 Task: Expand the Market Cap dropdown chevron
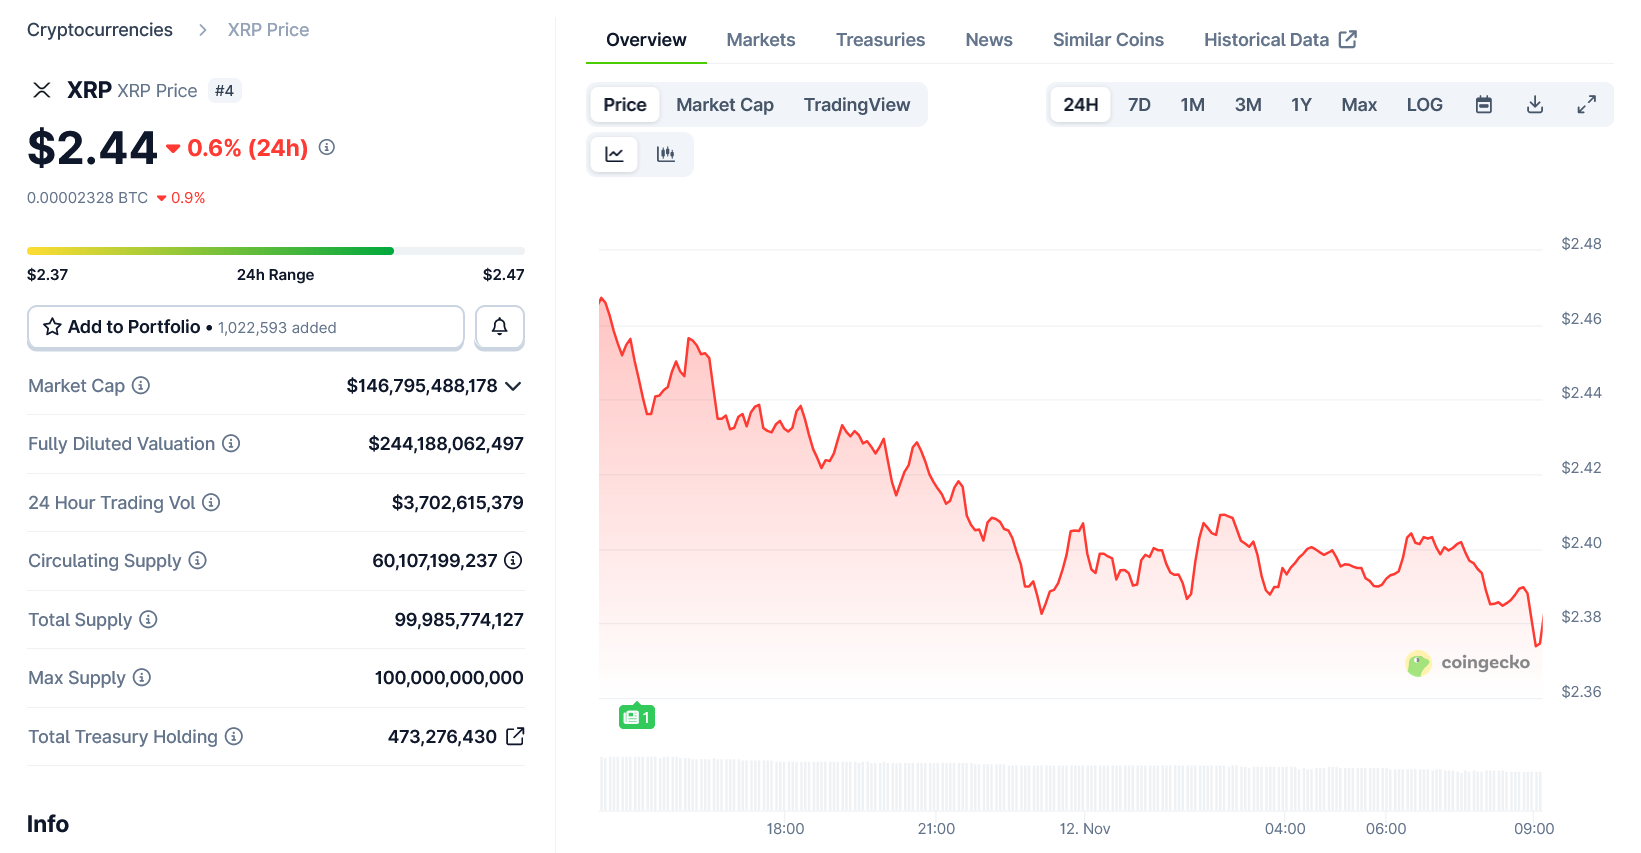513,386
